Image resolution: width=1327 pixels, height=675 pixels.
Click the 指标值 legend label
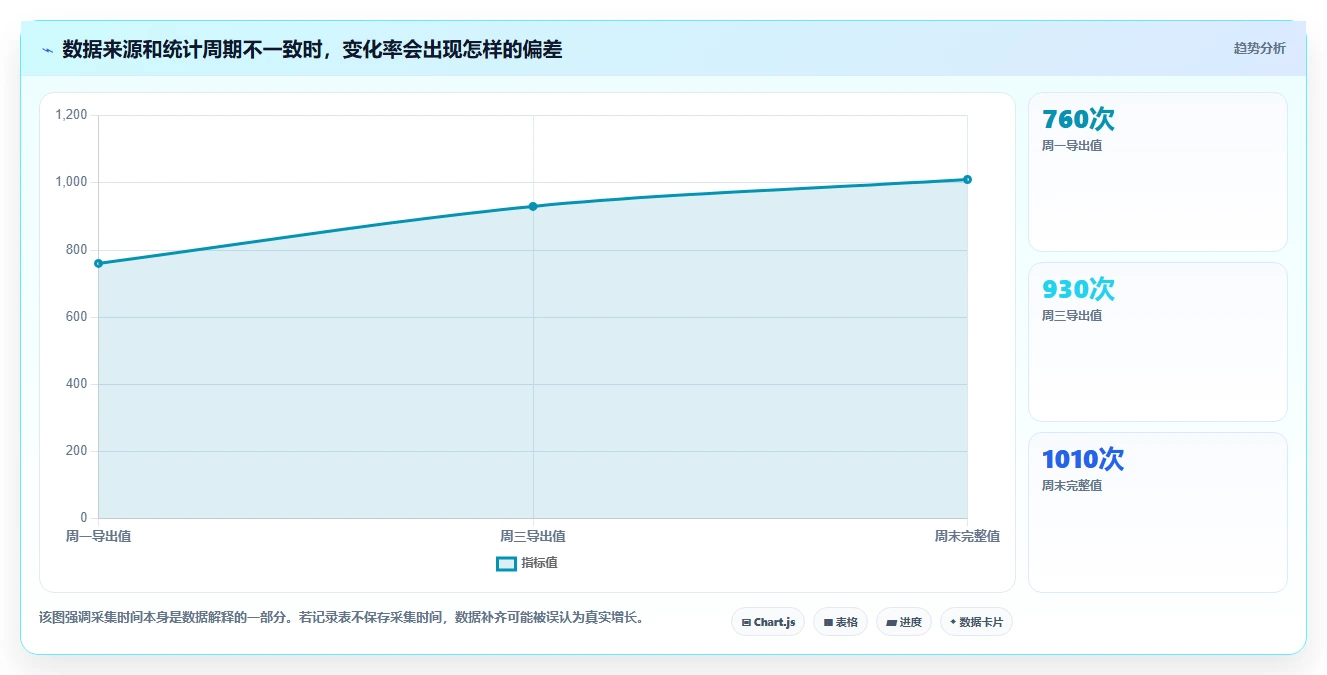click(539, 564)
